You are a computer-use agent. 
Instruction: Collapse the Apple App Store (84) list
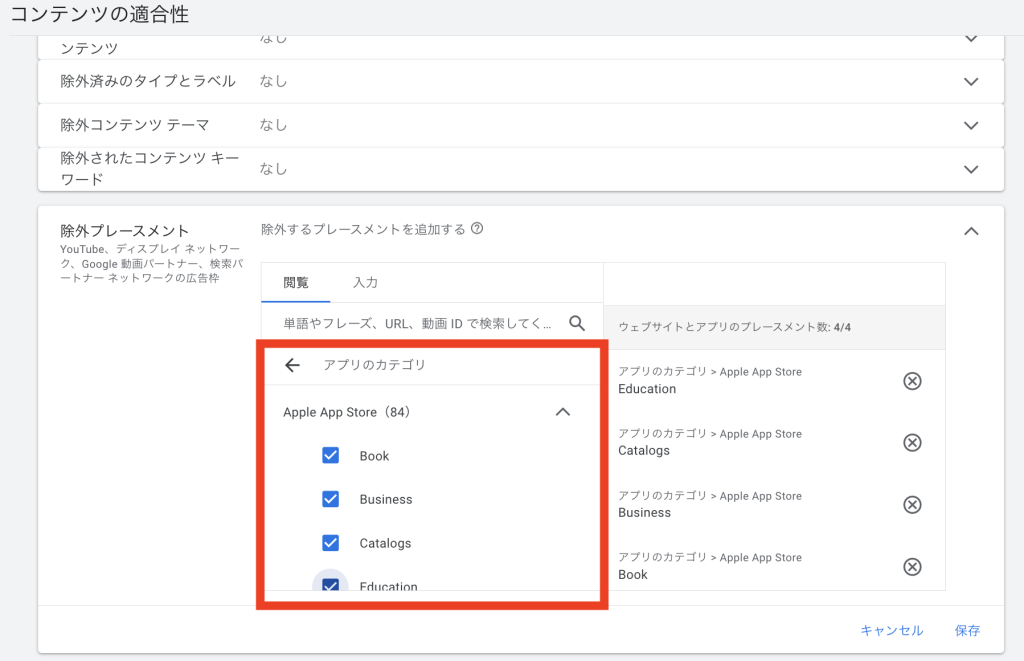[563, 412]
